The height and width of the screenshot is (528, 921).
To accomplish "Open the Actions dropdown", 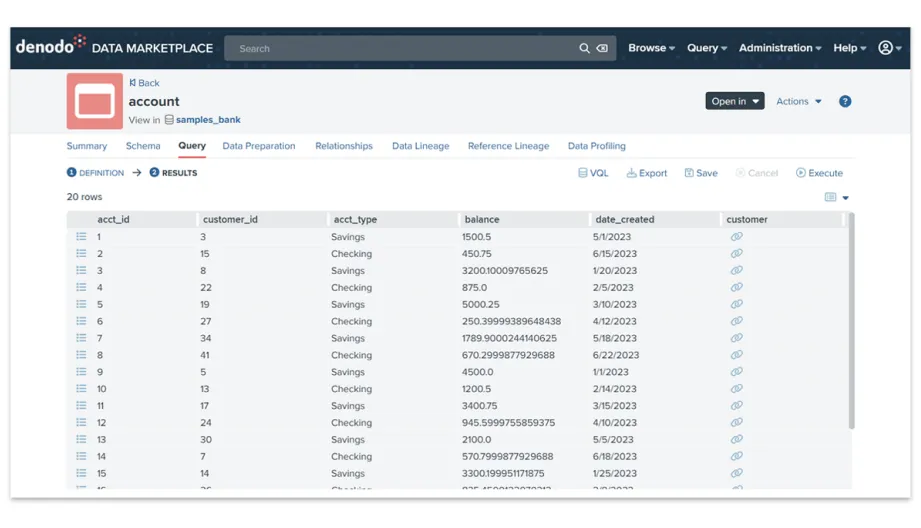I will (x=799, y=101).
